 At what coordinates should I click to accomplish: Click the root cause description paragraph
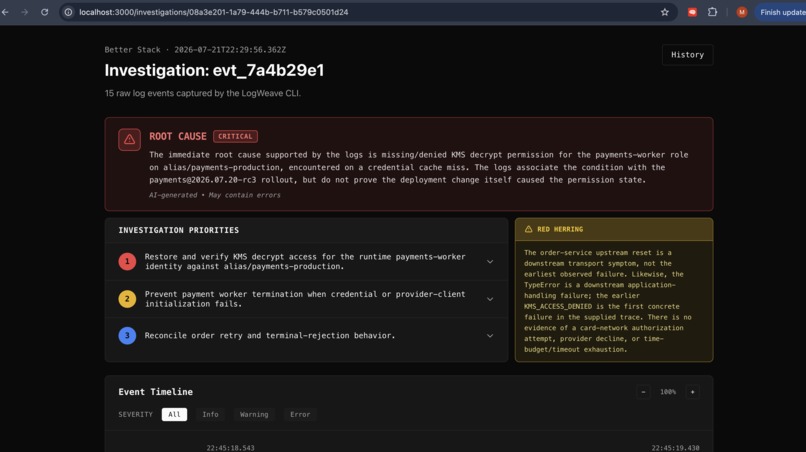[418, 167]
